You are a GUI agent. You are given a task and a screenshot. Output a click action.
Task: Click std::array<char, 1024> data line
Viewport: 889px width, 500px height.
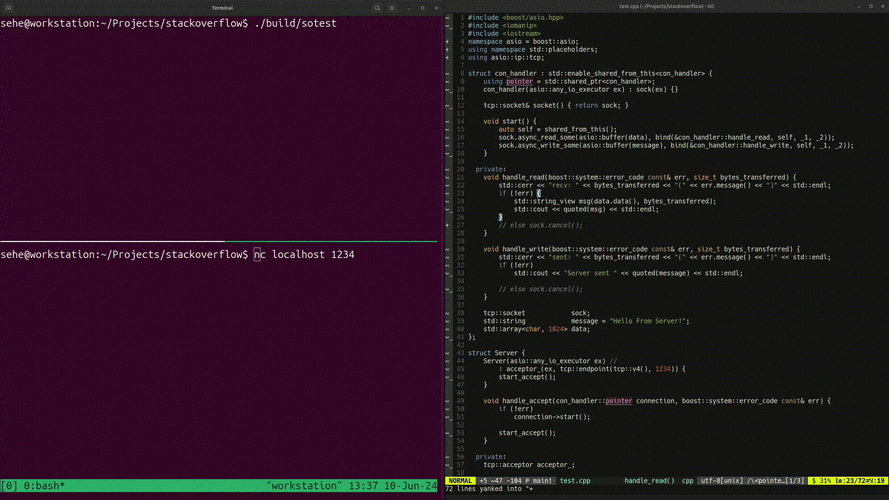click(536, 329)
